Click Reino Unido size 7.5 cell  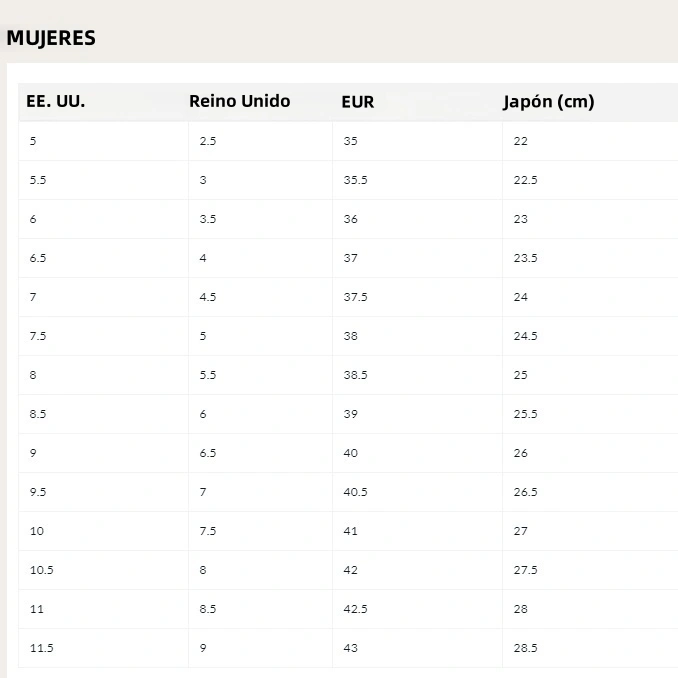pos(207,531)
